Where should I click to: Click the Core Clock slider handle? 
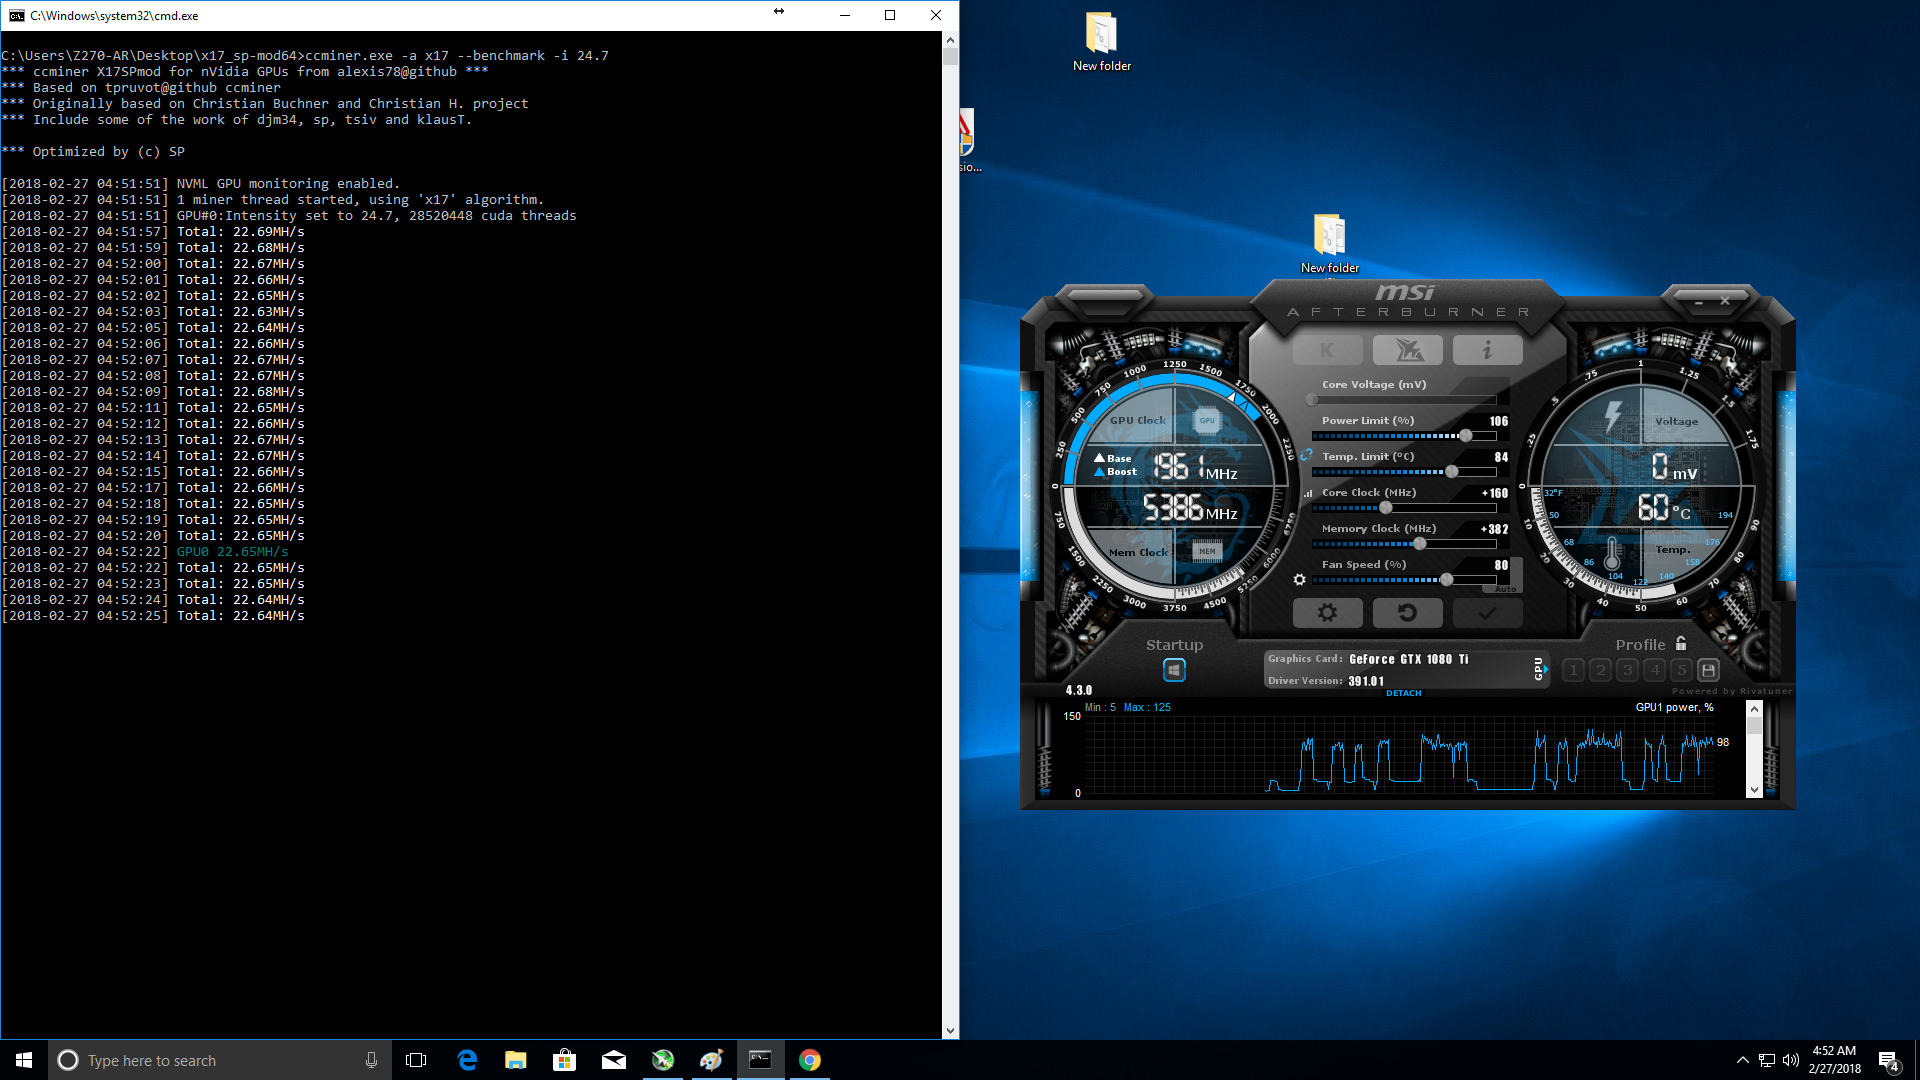(x=1385, y=508)
